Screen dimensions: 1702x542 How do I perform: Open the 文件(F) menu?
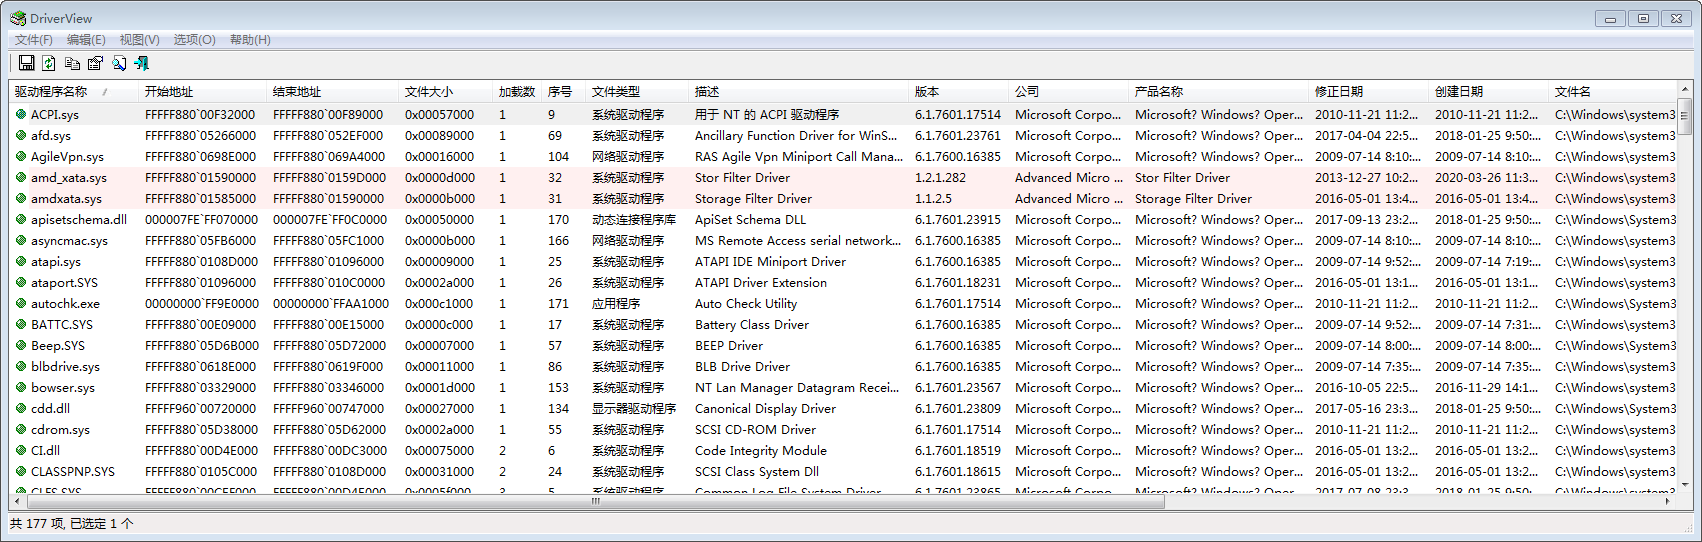(x=34, y=40)
